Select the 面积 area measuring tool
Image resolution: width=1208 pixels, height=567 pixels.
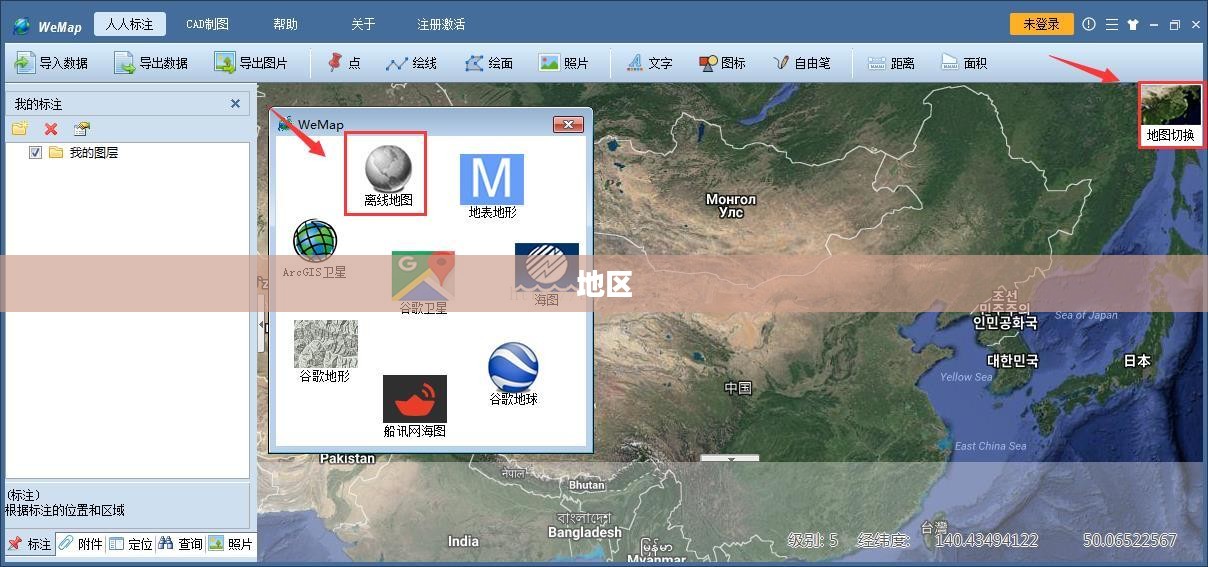tap(964, 63)
